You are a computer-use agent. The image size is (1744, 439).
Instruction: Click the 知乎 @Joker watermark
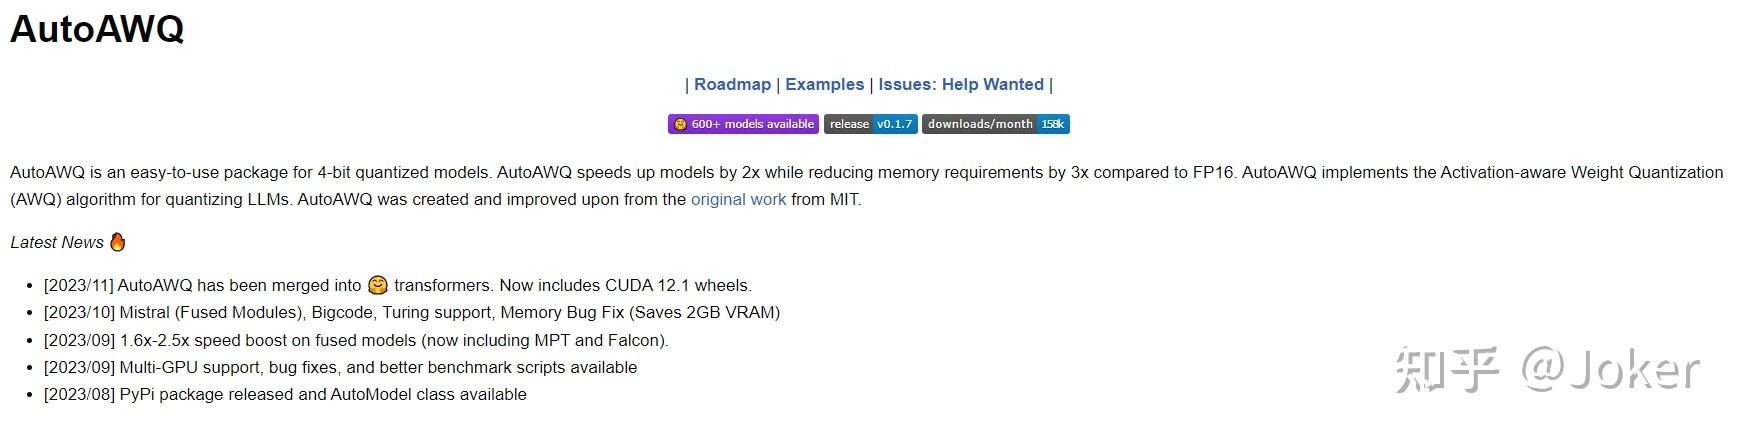click(1546, 370)
